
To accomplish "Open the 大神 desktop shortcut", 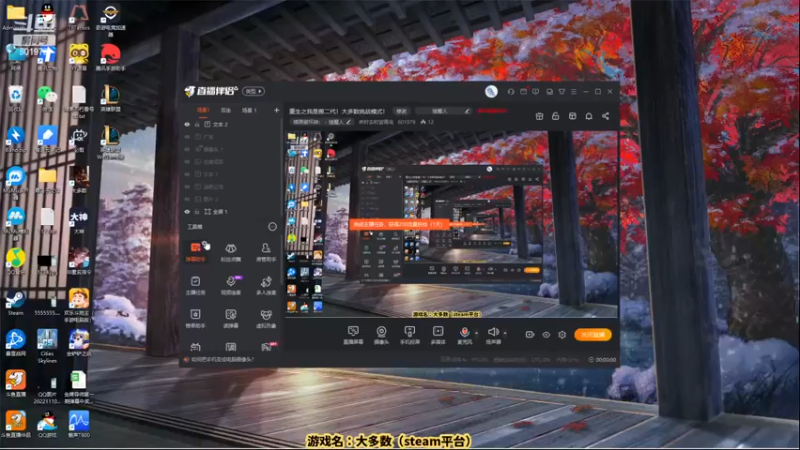I will pos(79,221).
